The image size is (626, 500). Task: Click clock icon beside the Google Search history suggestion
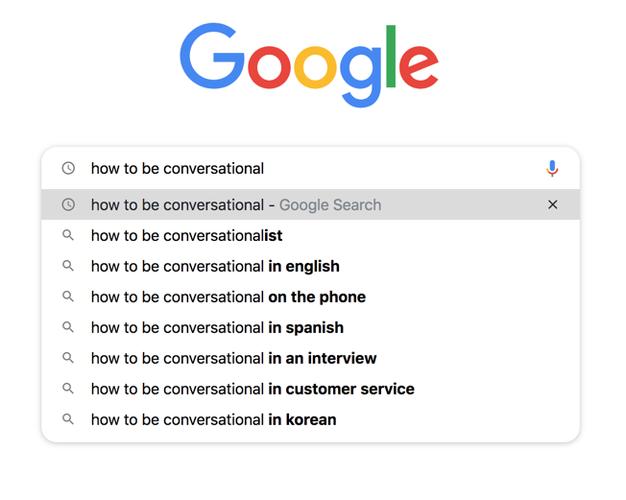(68, 205)
